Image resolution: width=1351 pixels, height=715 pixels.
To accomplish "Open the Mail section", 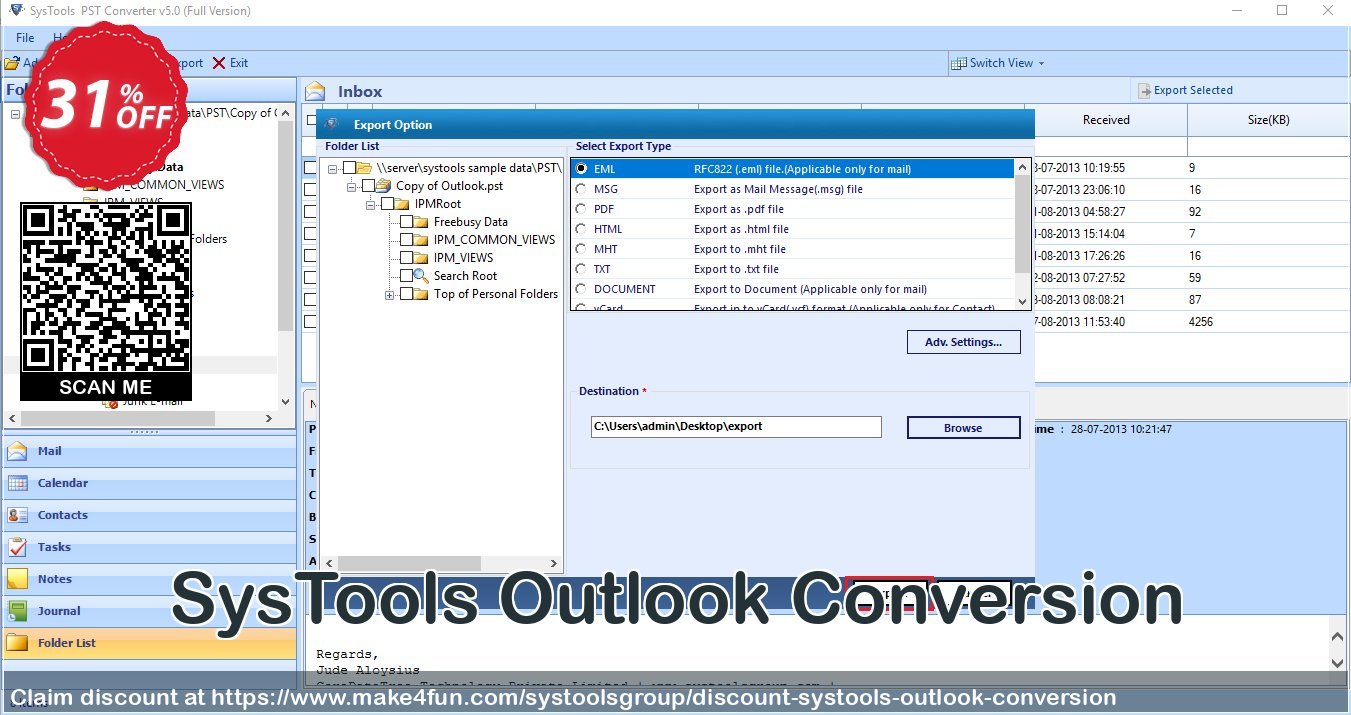I will pyautogui.click(x=149, y=451).
